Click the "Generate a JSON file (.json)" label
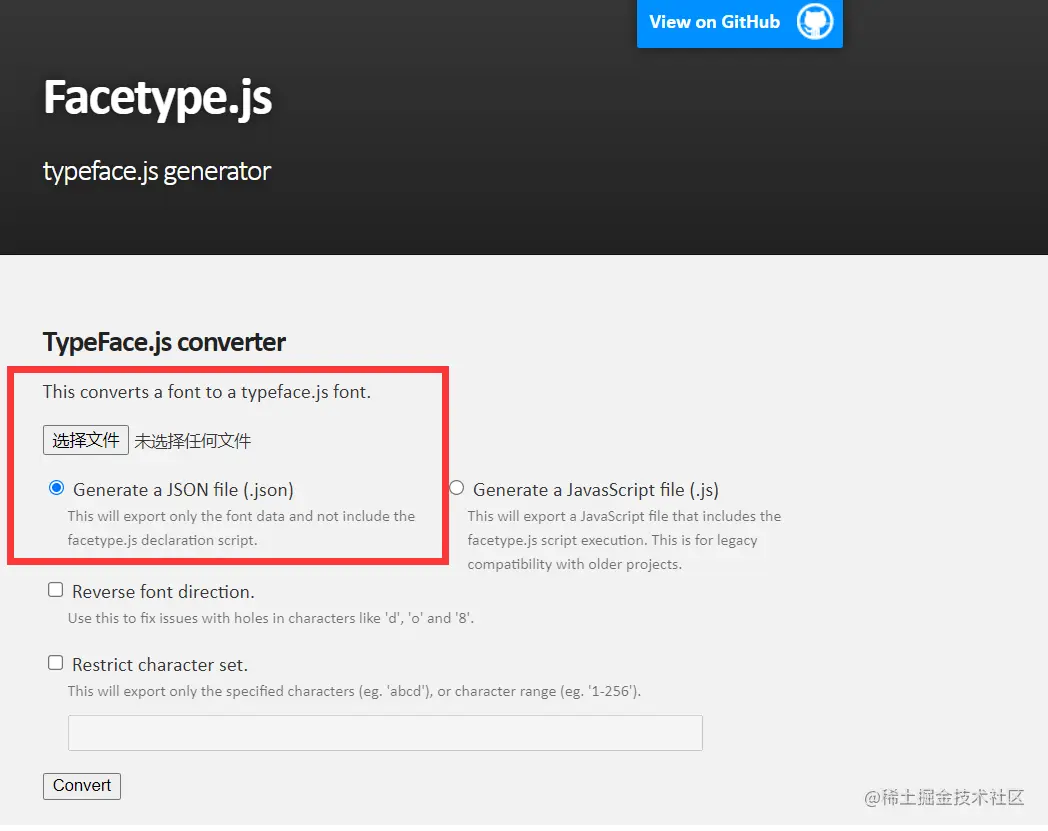Image resolution: width=1048 pixels, height=831 pixels. 183,490
